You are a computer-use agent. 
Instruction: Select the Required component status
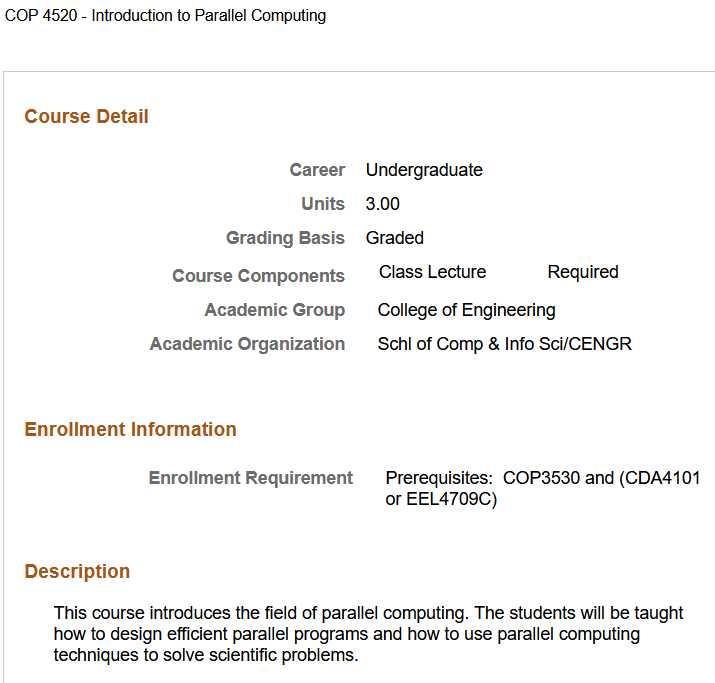click(x=583, y=272)
